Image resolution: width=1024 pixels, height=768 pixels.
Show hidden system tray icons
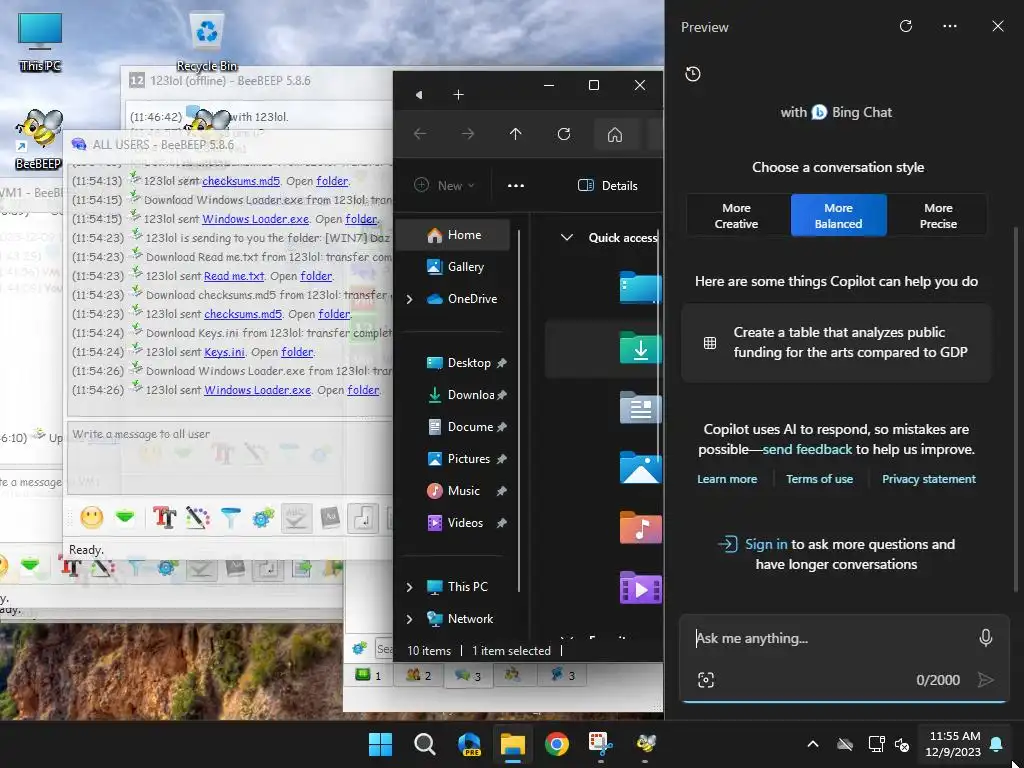tap(813, 744)
